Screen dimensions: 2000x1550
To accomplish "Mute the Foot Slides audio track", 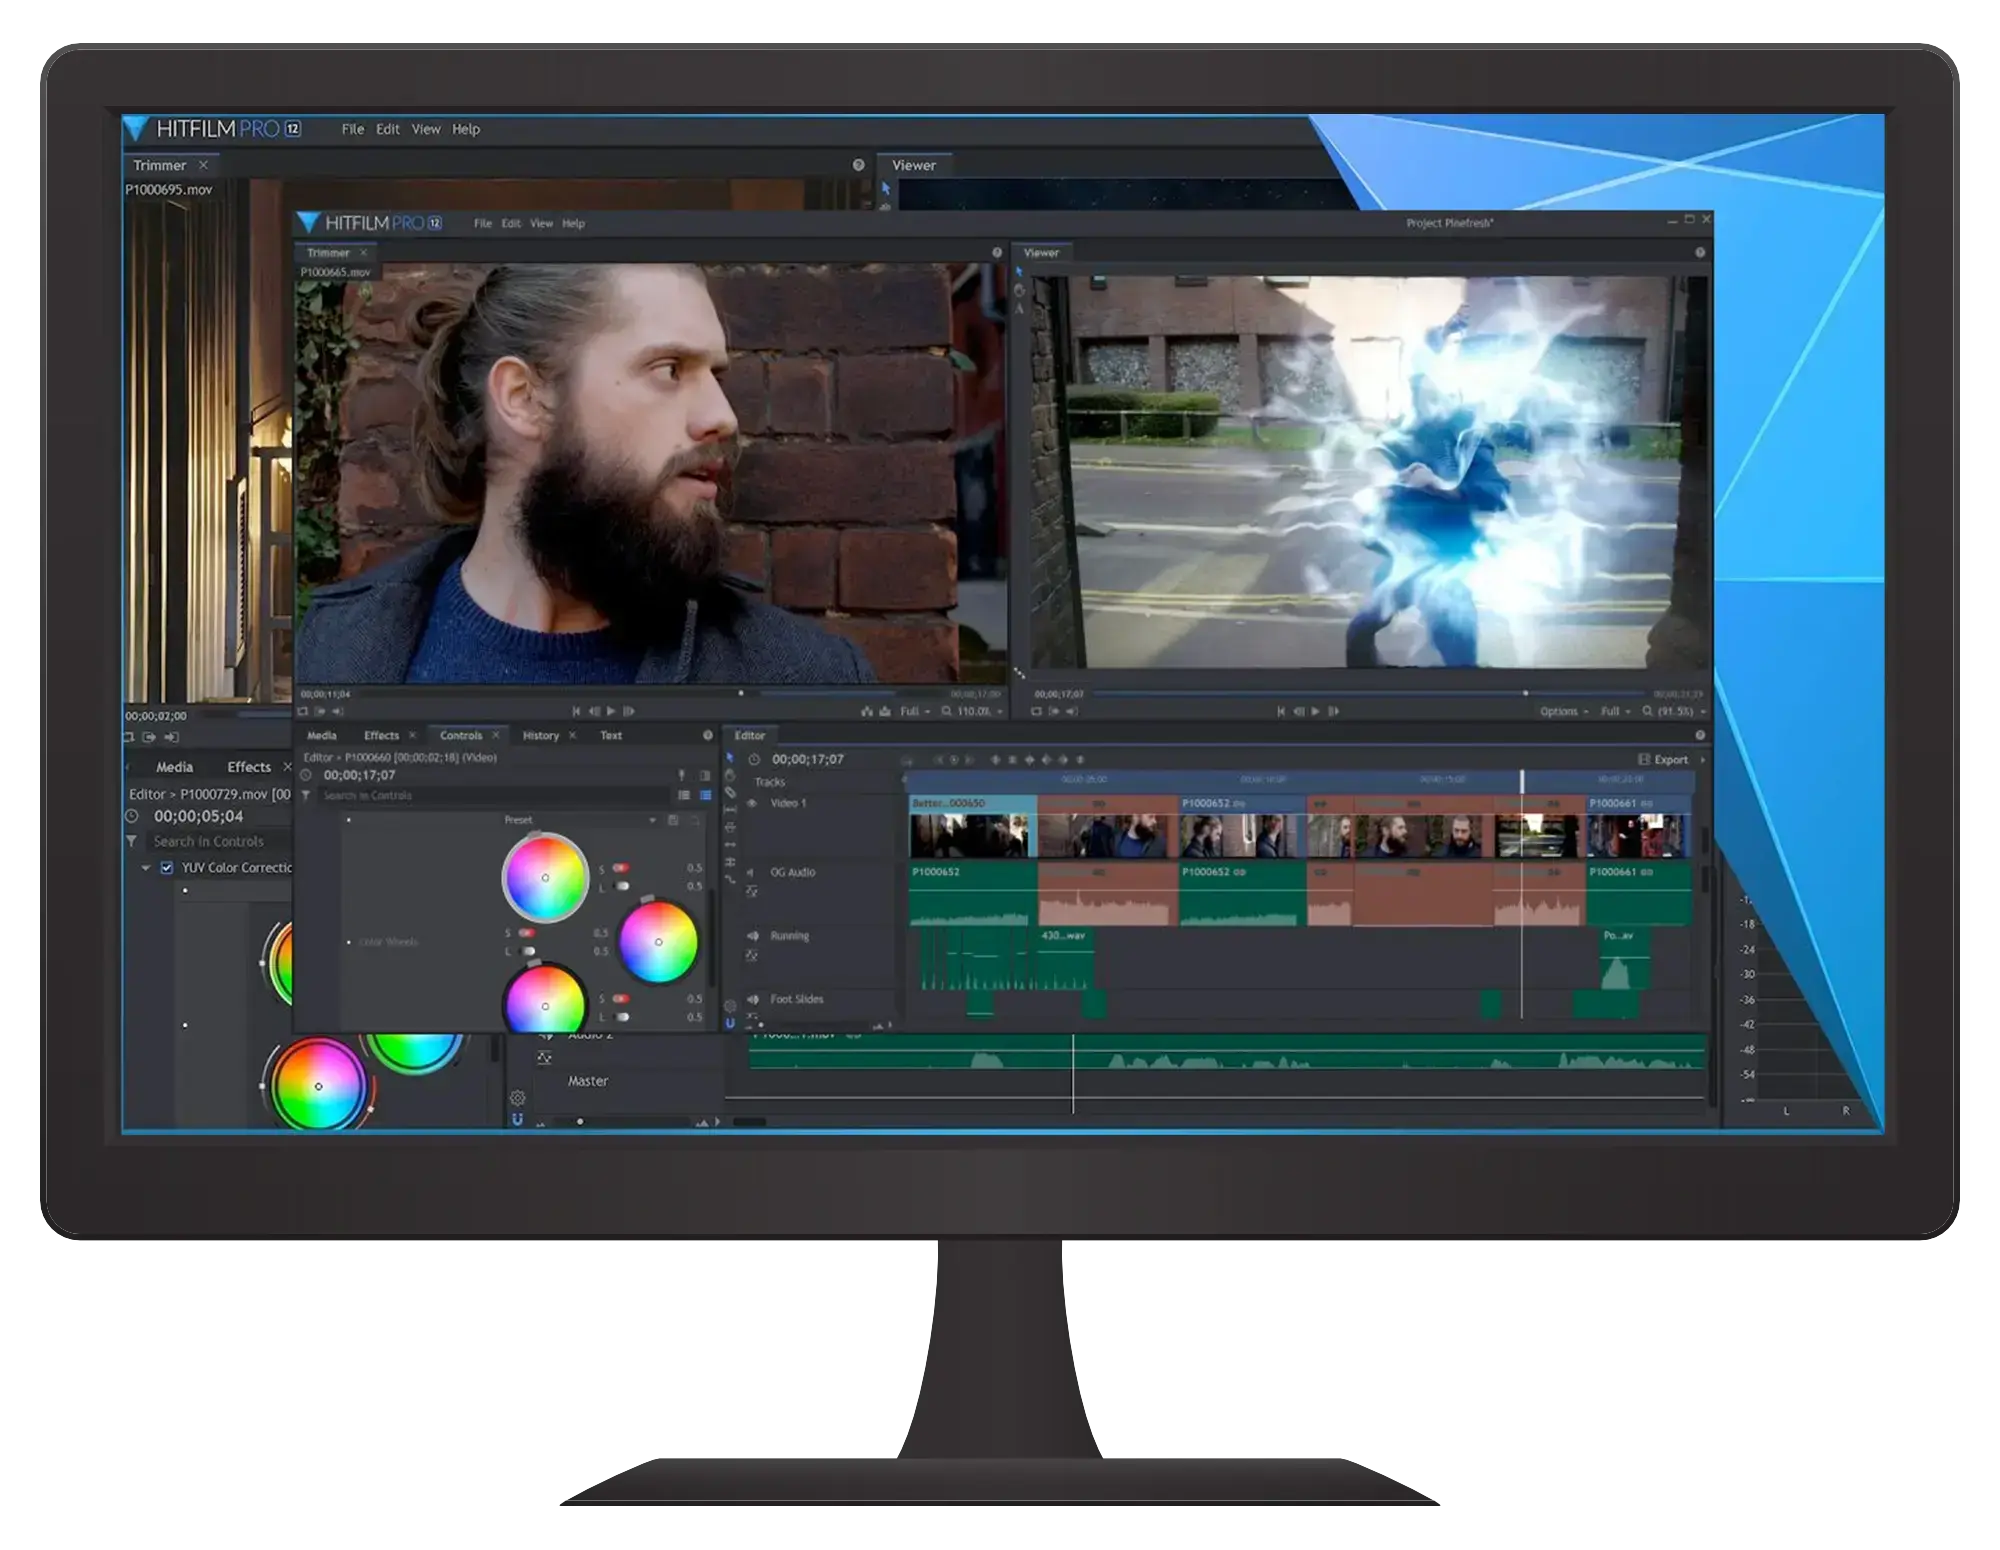I will pos(752,999).
